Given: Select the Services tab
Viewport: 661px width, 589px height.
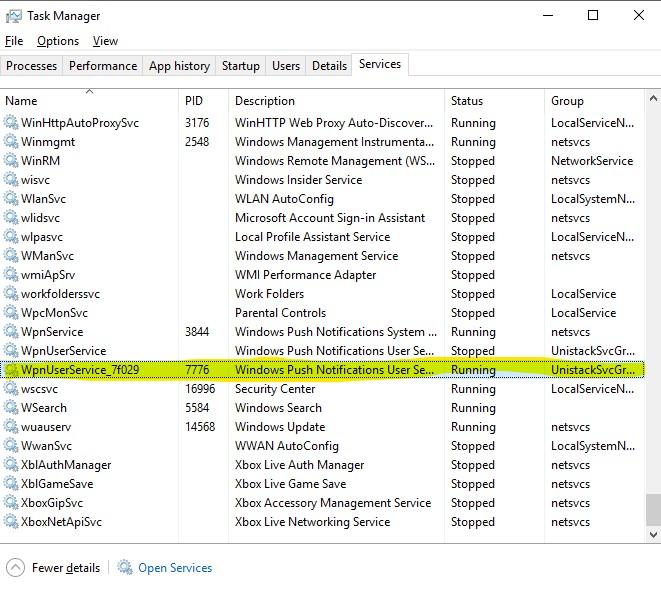Looking at the screenshot, I should (380, 64).
